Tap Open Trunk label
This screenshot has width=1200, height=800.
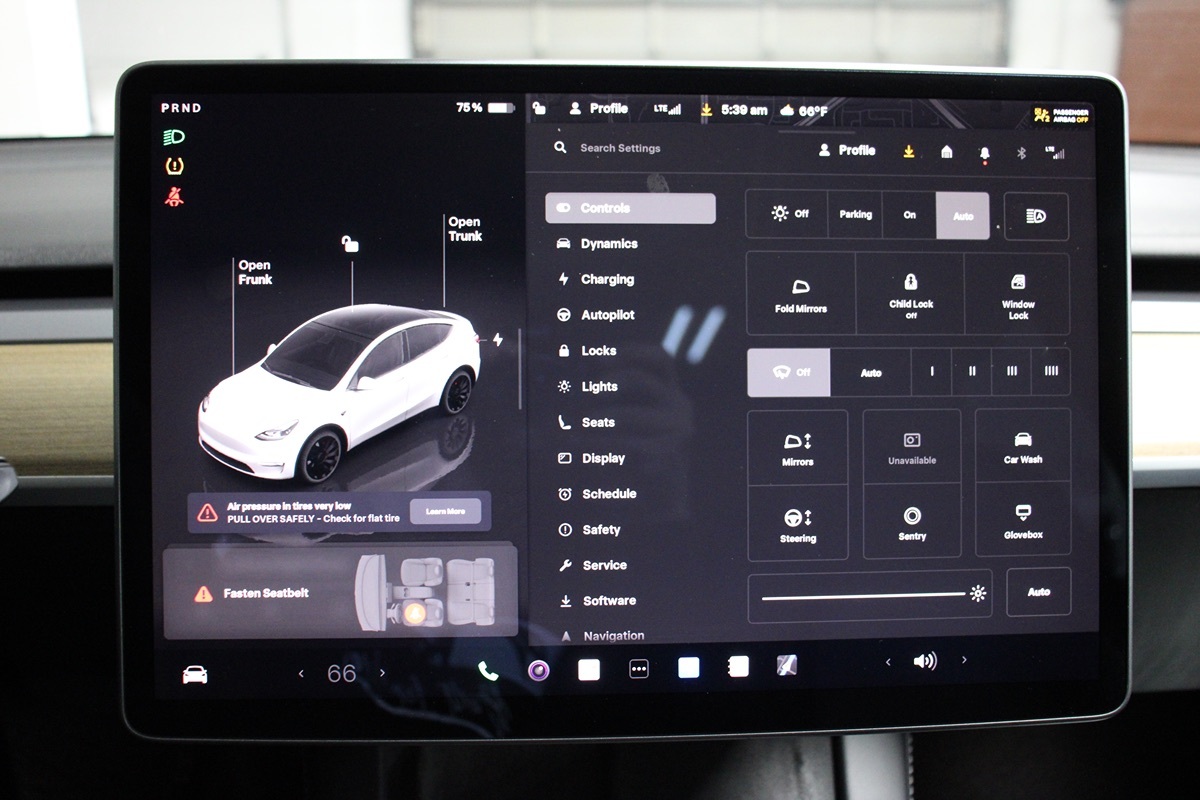pos(464,229)
